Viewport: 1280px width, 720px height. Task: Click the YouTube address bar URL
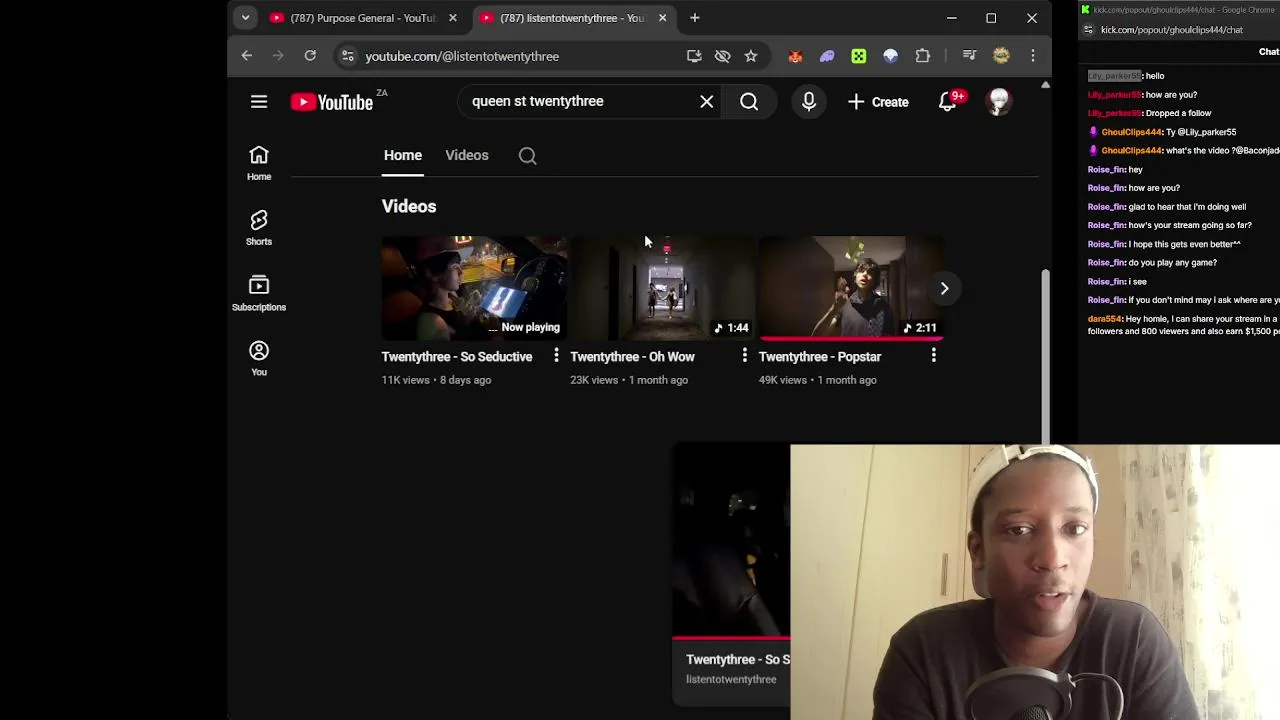[462, 56]
